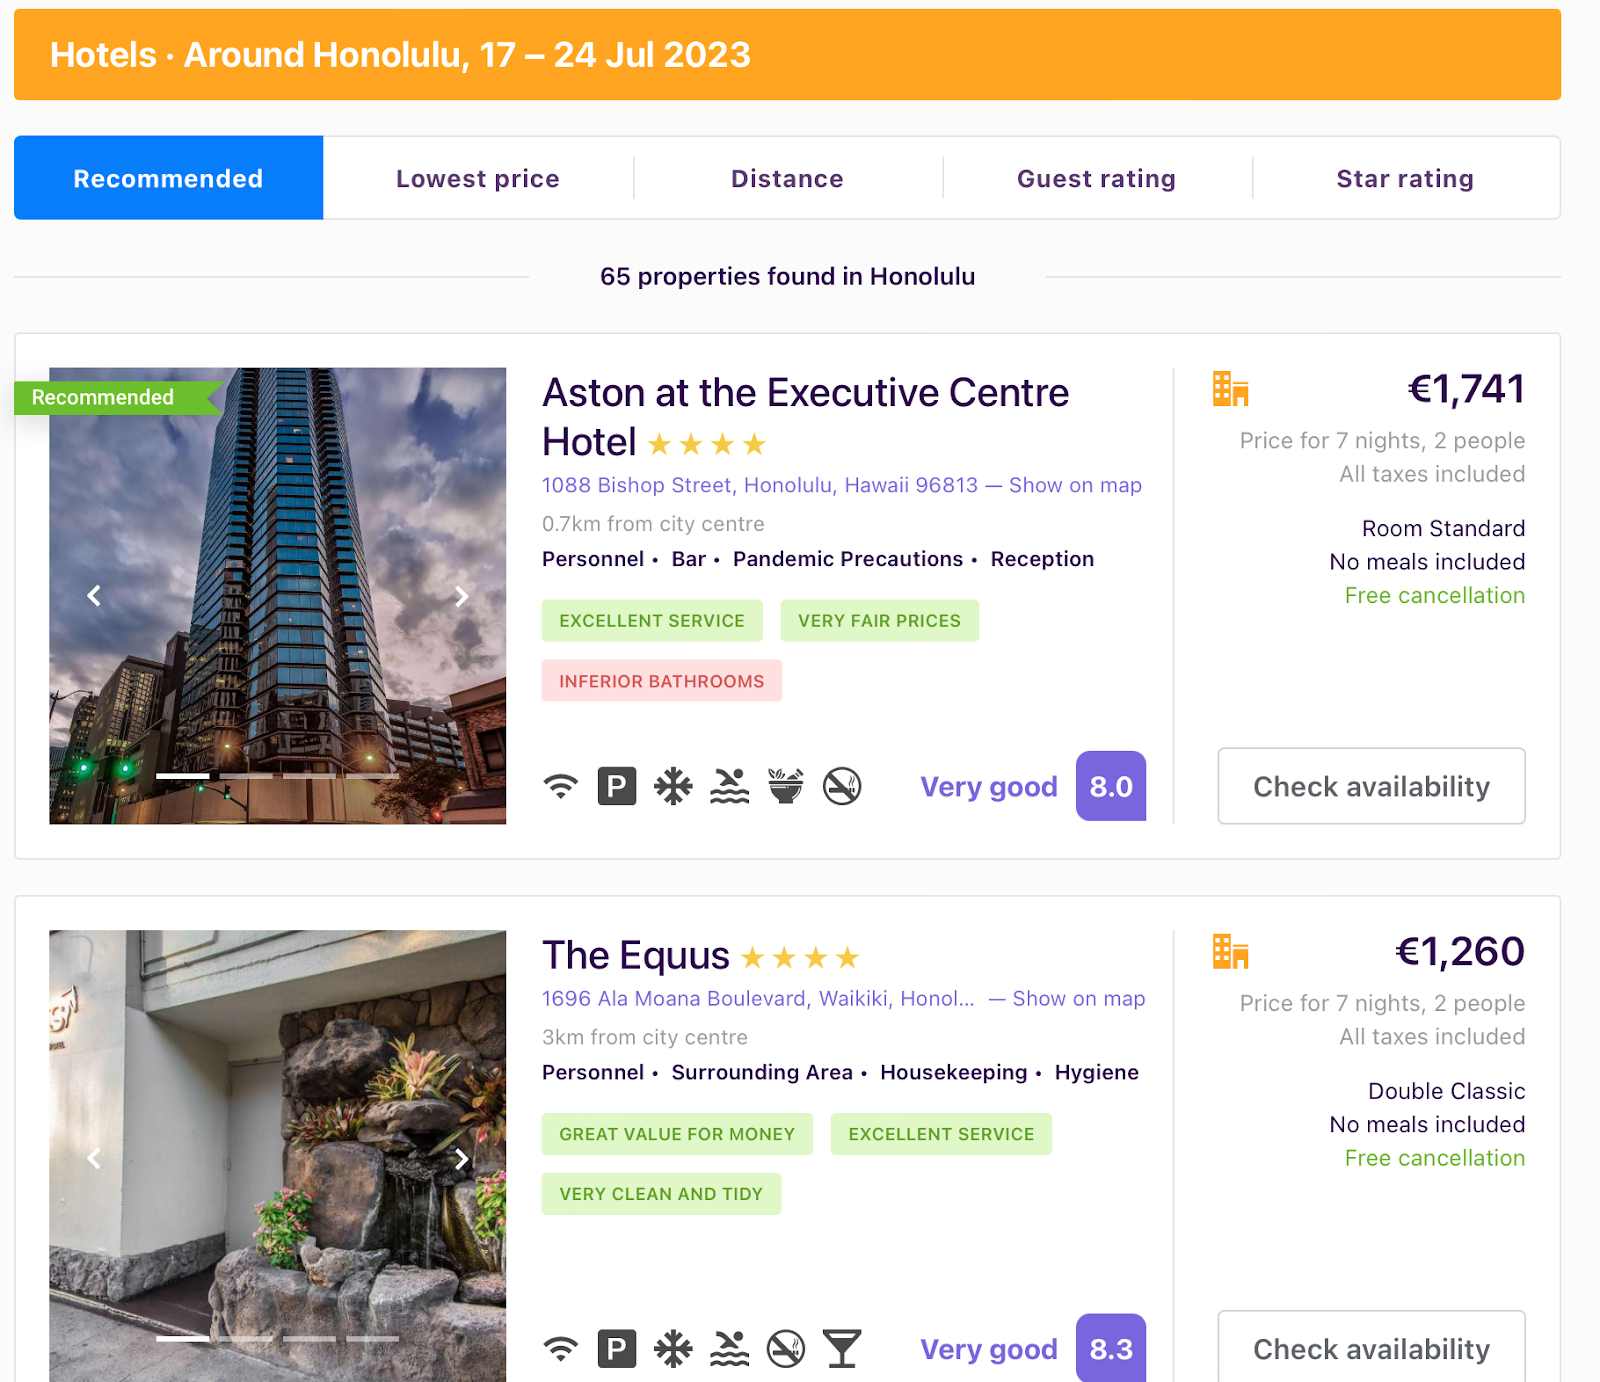Viewport: 1600px width, 1382px height.
Task: Click the Very Fair Prices tag
Action: pos(879,621)
